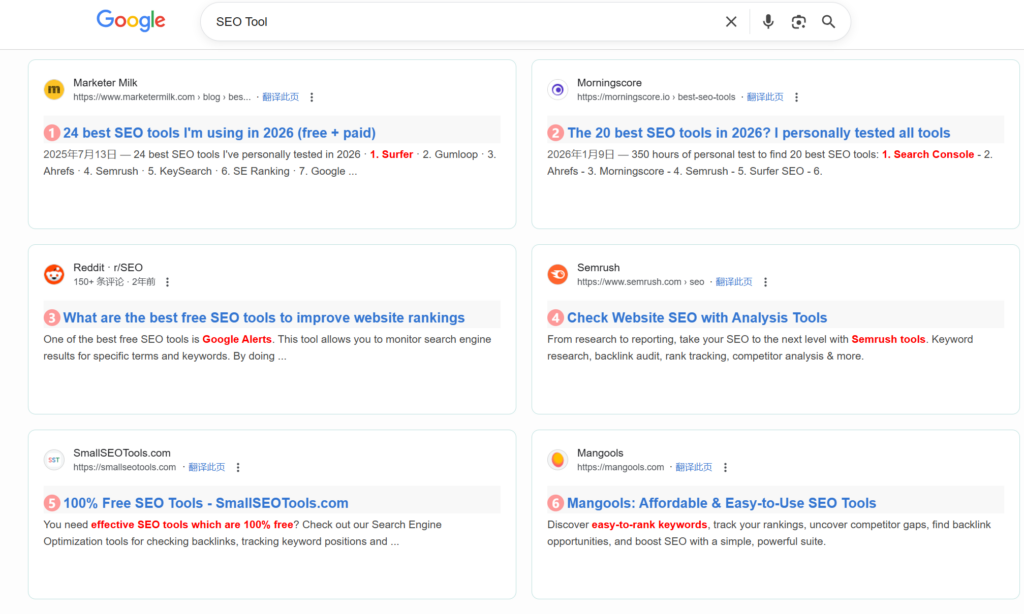
Task: Click the Mangools favicon icon
Action: [558, 460]
